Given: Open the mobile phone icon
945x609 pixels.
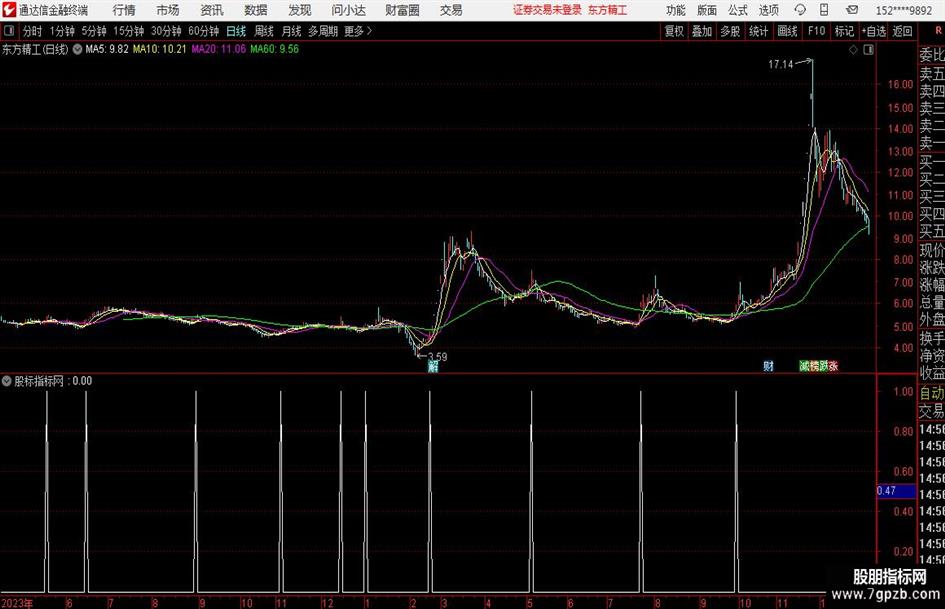Looking at the screenshot, I should (824, 10).
